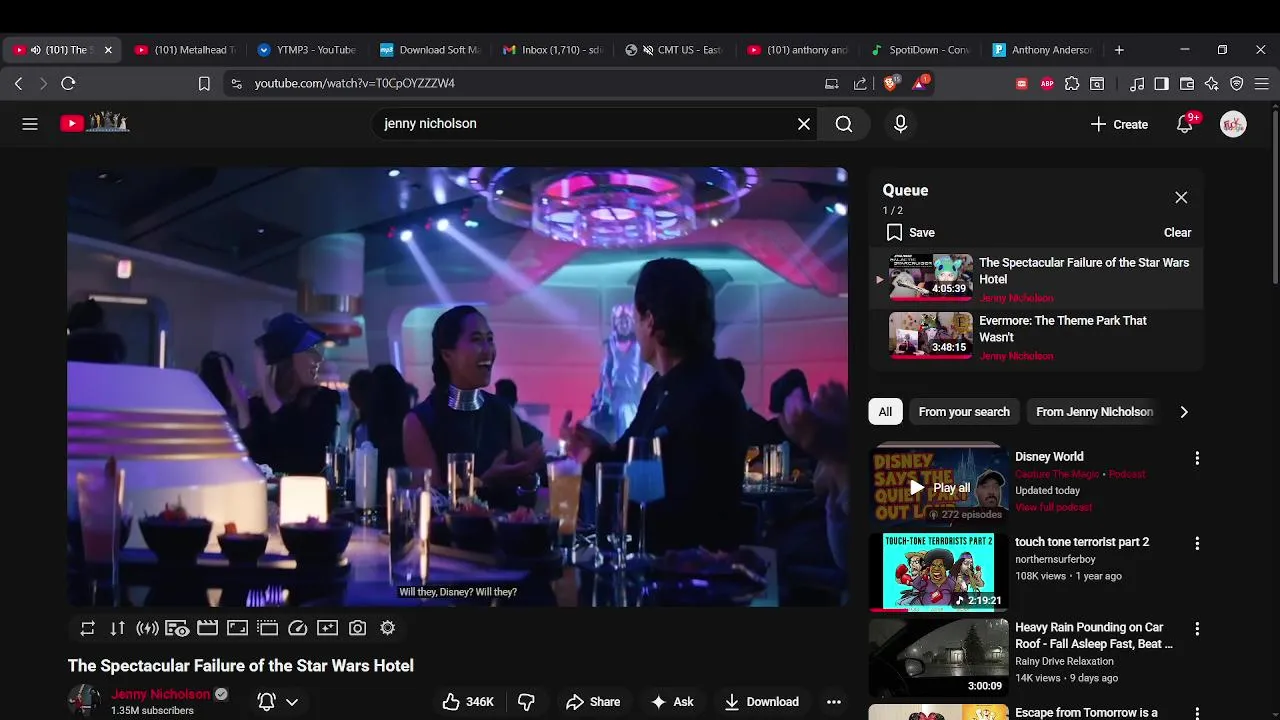Go back to the previous page
The width and height of the screenshot is (1280, 720).
point(18,84)
